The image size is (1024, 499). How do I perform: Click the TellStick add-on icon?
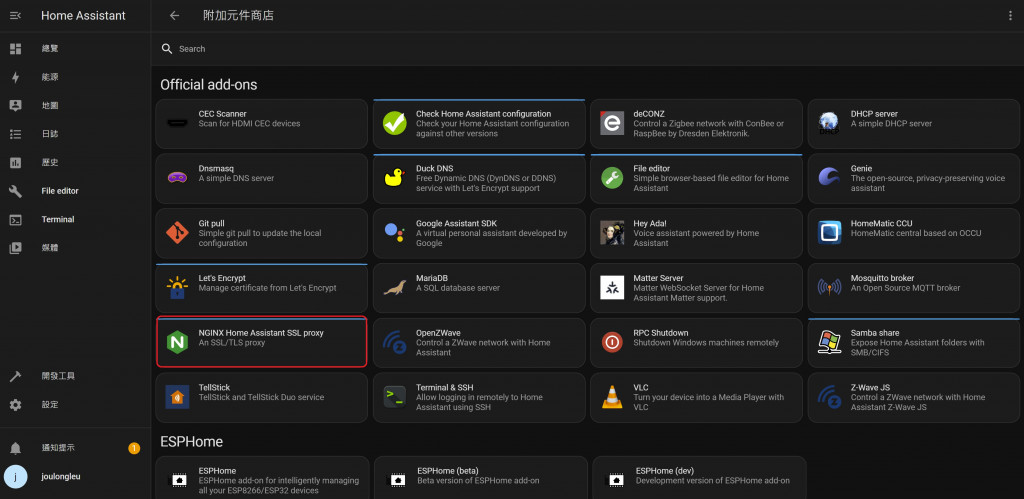point(177,397)
